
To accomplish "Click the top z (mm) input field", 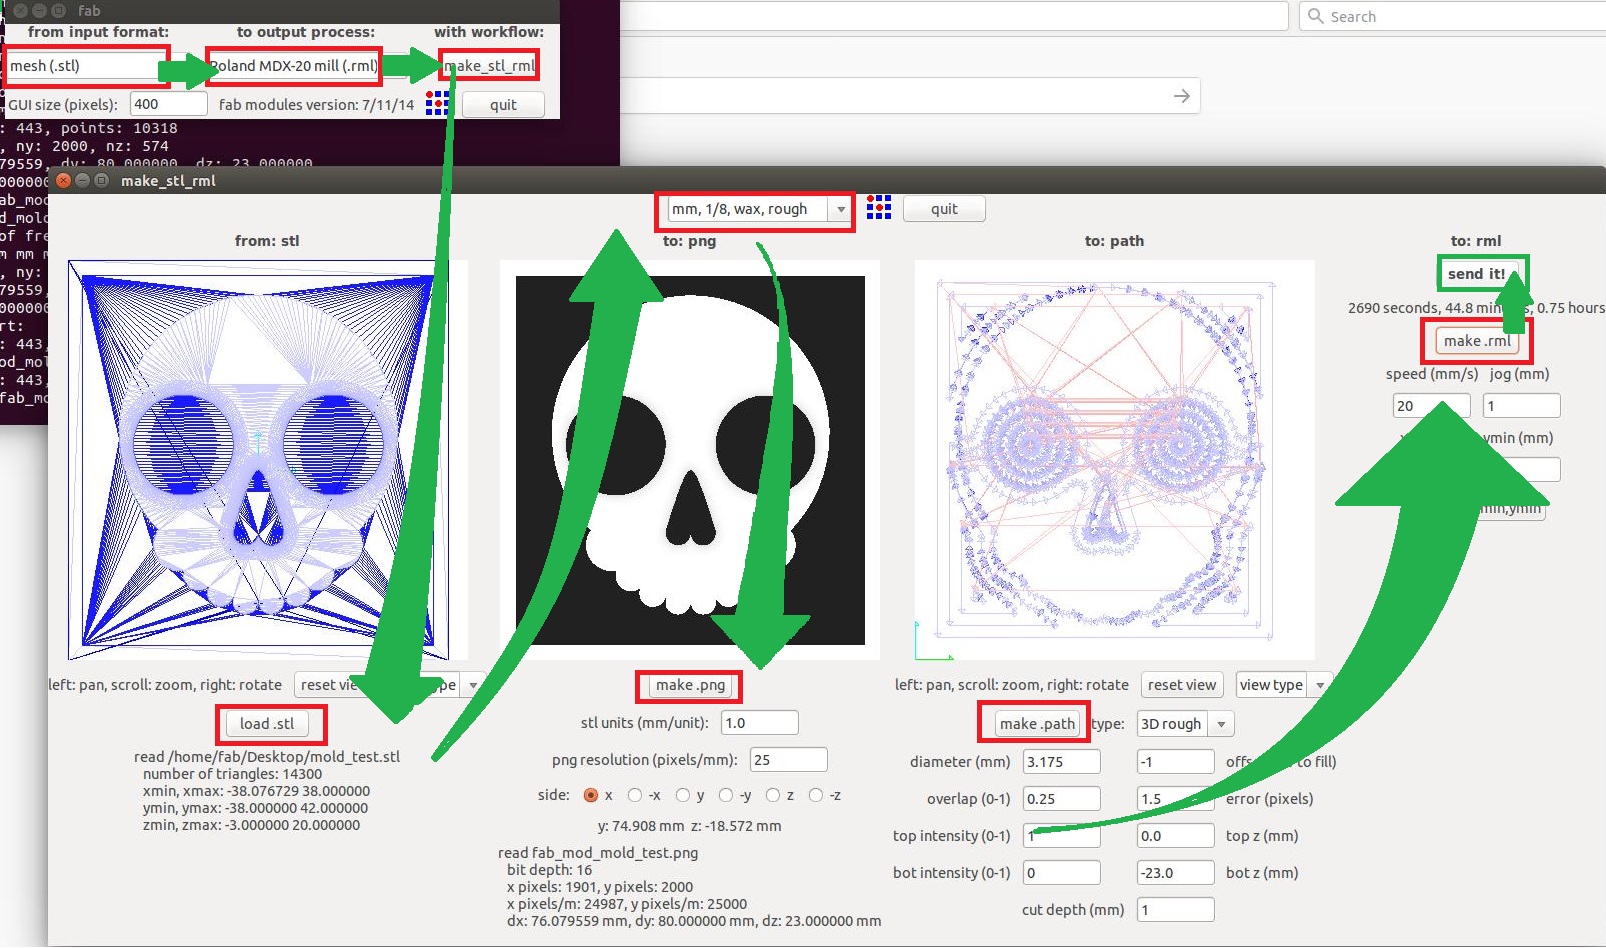I will click(x=1176, y=836).
